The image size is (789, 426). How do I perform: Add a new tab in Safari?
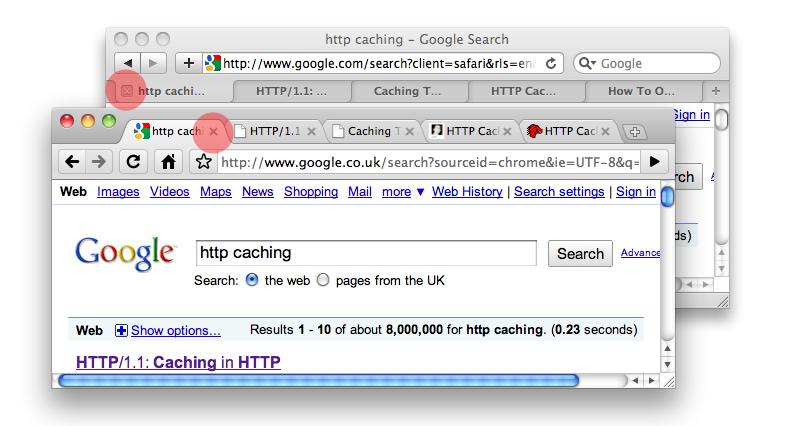[x=716, y=91]
